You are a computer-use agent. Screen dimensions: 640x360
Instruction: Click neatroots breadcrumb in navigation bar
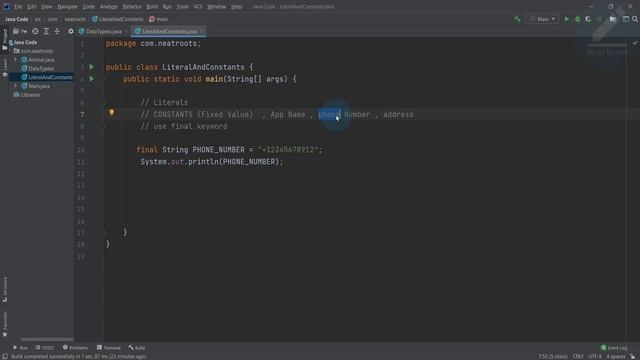(75, 19)
